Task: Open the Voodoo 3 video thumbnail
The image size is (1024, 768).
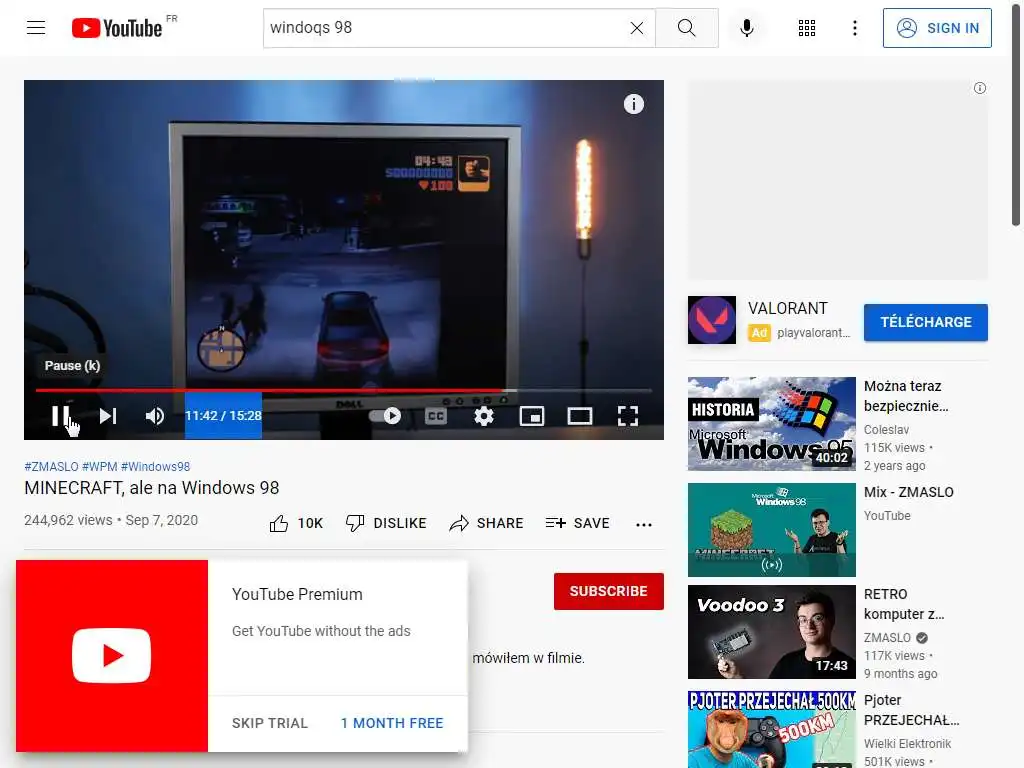Action: [771, 632]
